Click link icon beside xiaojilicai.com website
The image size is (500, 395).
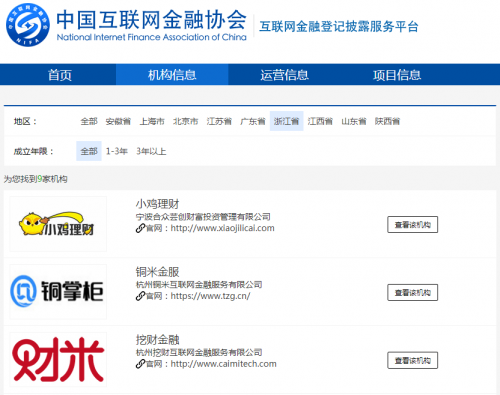pos(140,228)
